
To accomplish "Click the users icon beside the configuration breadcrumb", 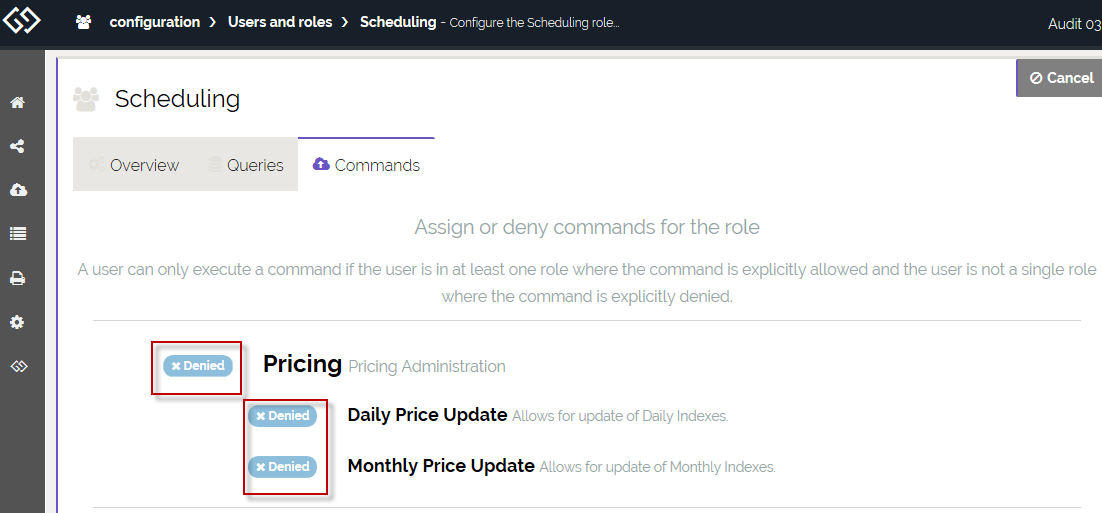I will [x=85, y=22].
